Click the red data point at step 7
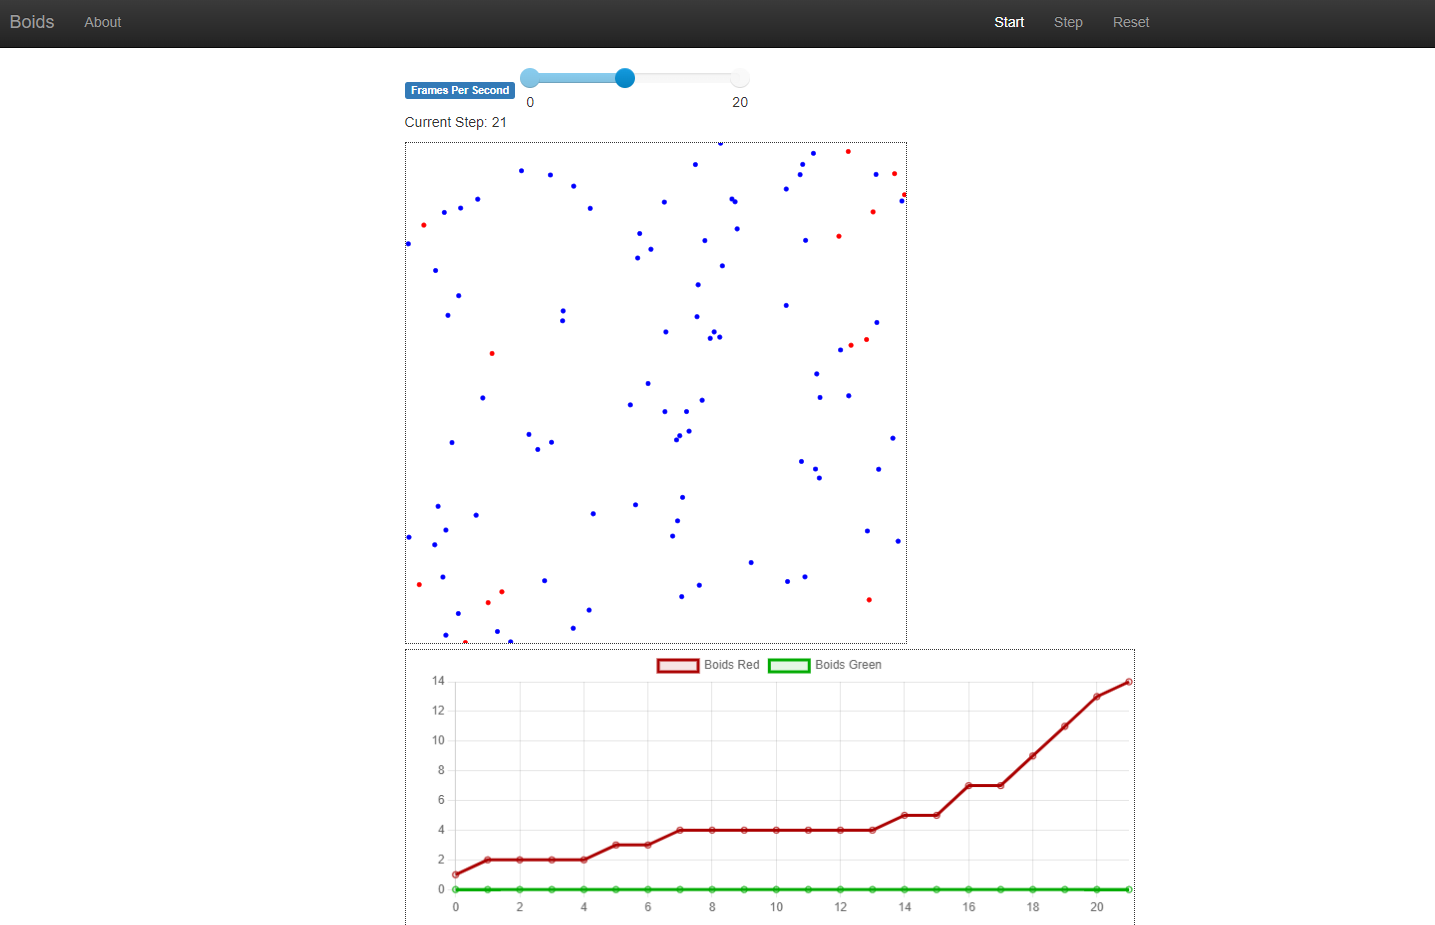Viewport: 1435px width, 925px height. pos(680,830)
